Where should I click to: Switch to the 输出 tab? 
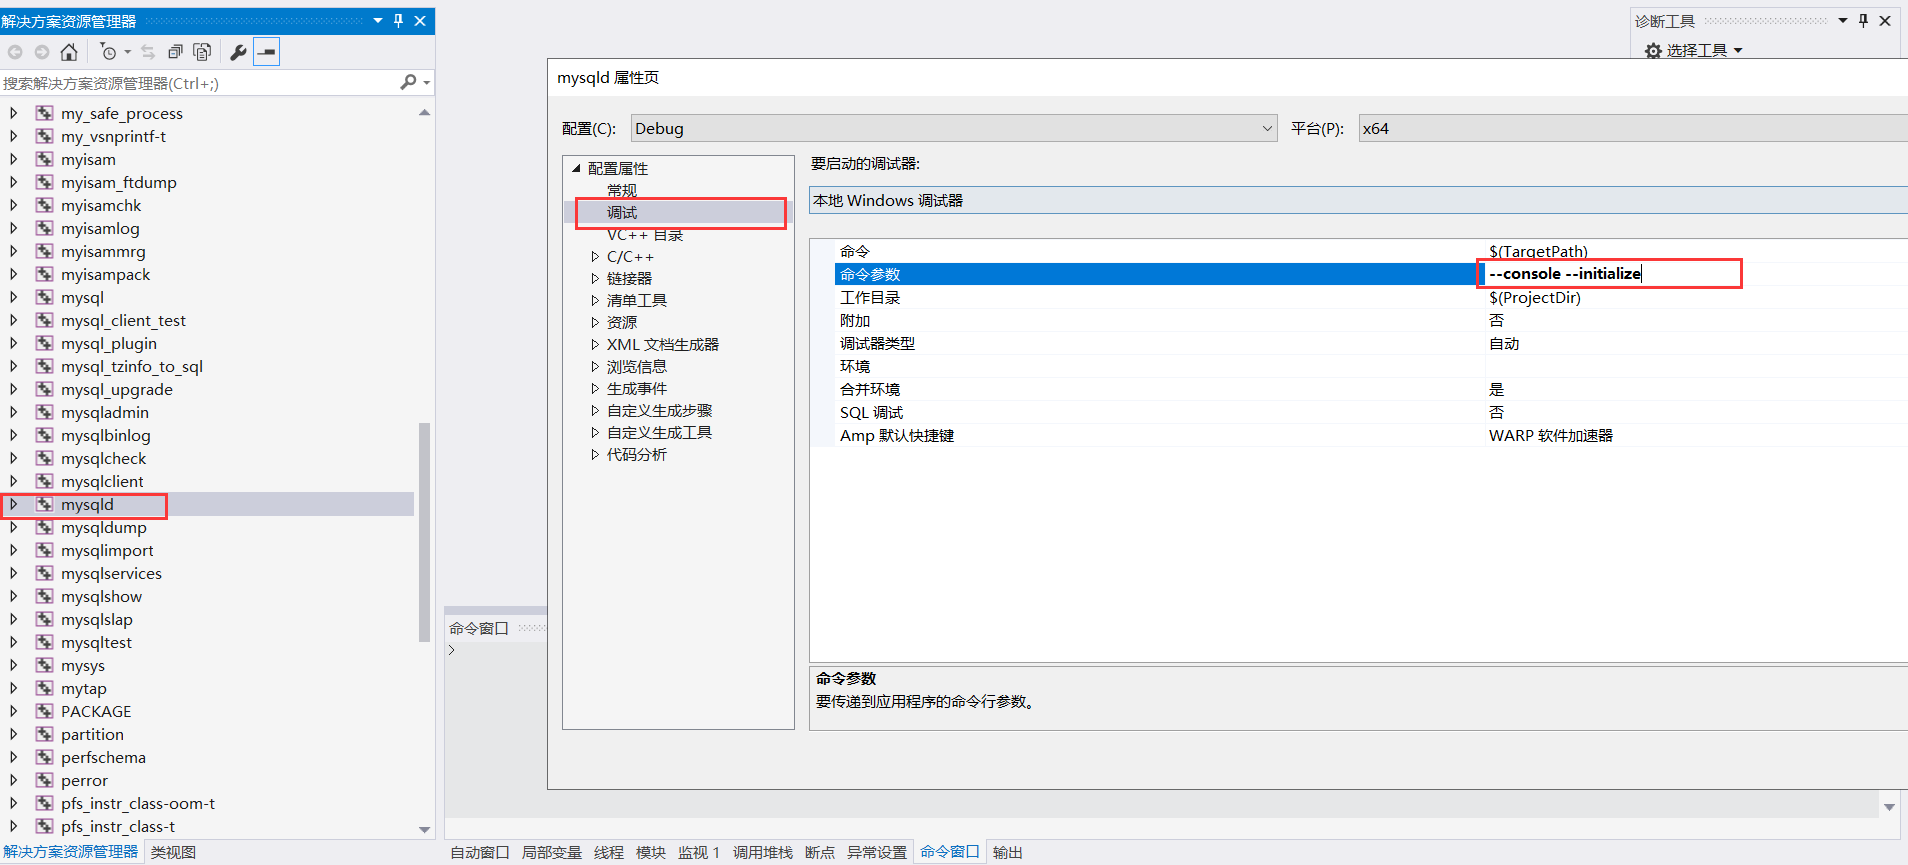[1007, 852]
